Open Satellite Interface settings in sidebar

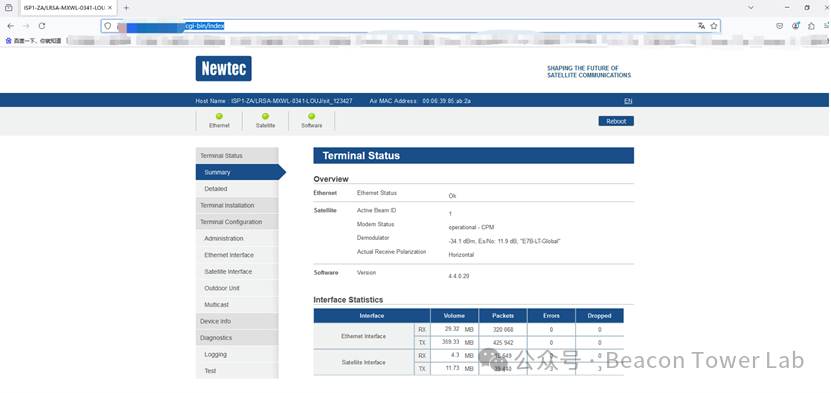(x=237, y=272)
